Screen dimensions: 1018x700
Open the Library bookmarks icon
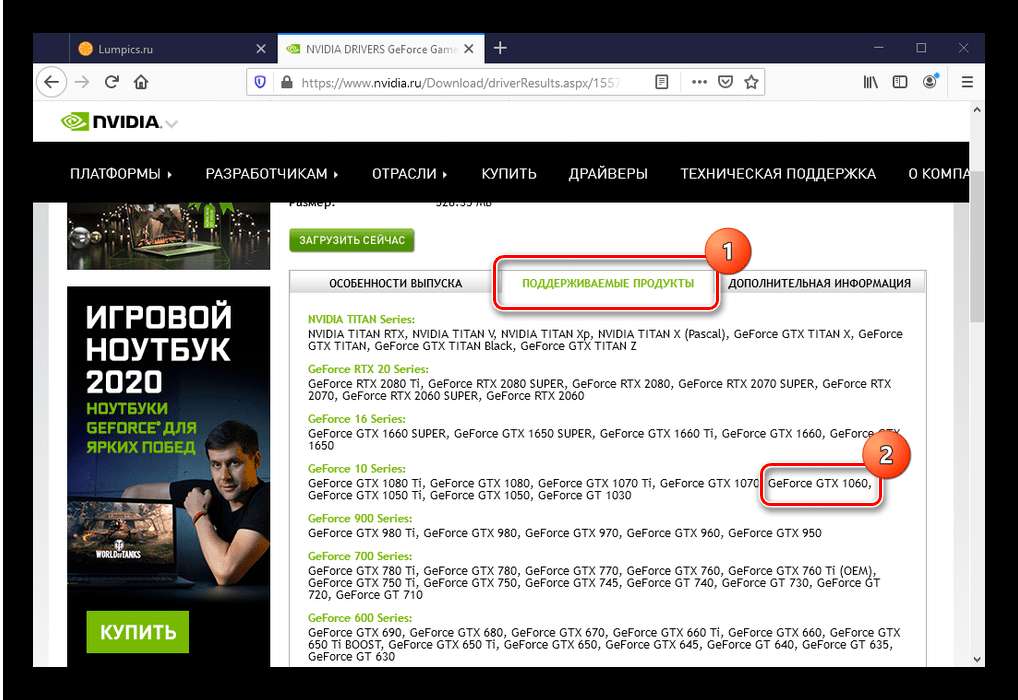(x=870, y=82)
